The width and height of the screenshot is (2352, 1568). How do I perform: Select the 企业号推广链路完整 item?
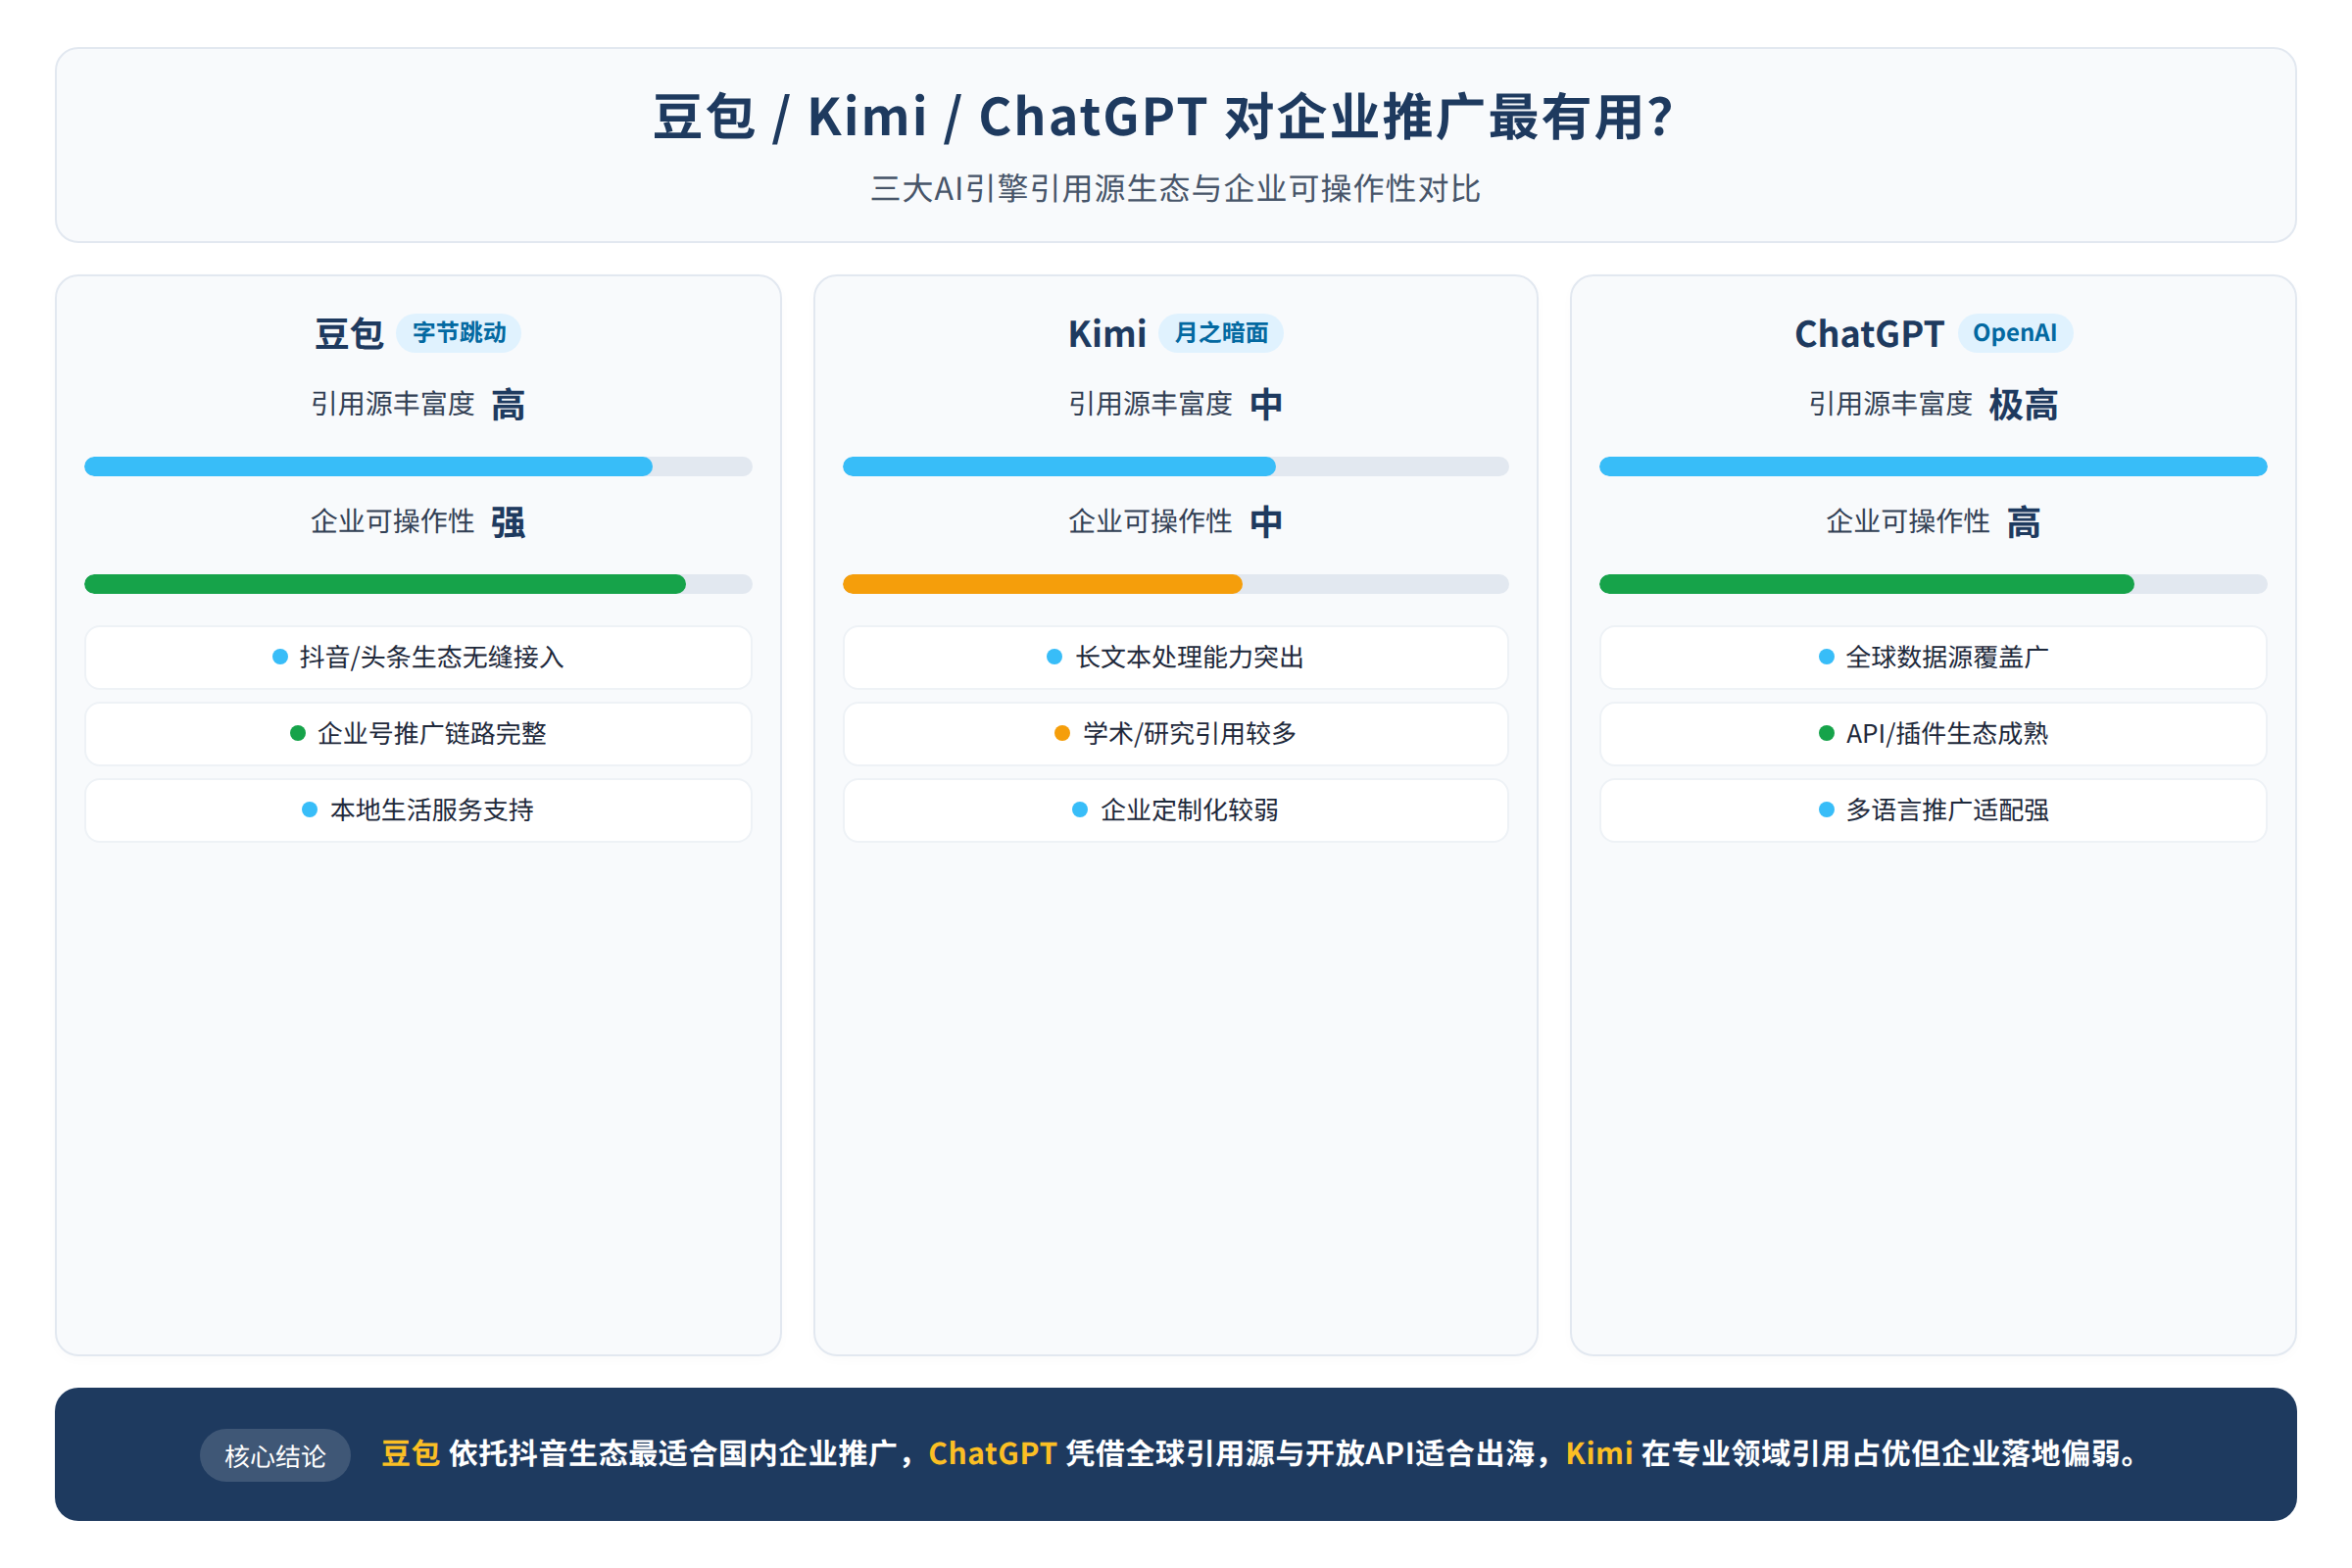pyautogui.click(x=418, y=734)
